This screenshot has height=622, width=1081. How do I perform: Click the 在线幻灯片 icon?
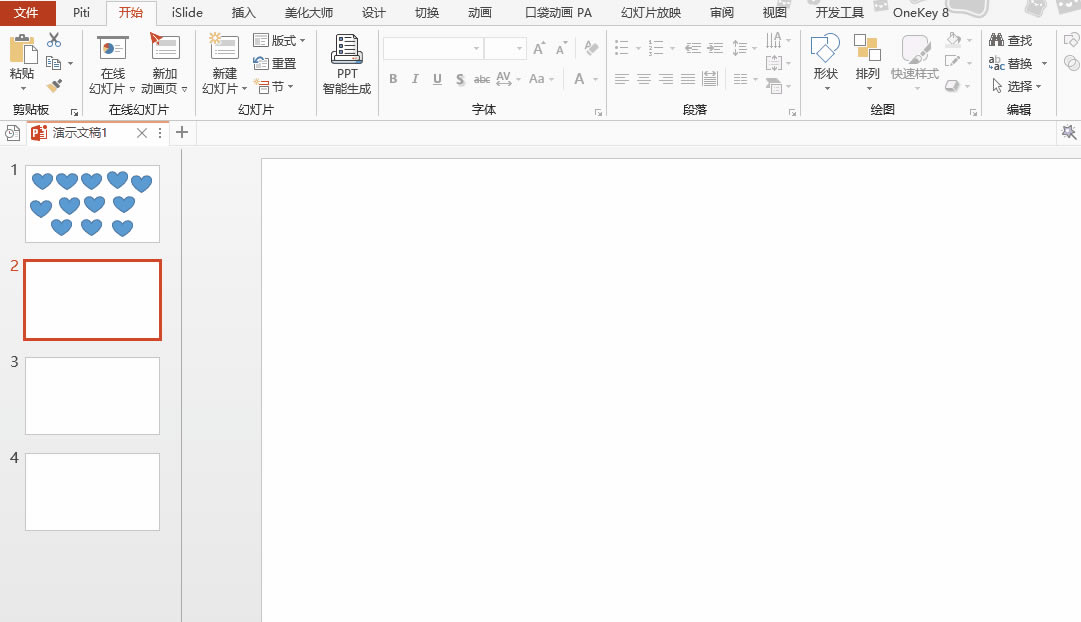click(x=112, y=49)
